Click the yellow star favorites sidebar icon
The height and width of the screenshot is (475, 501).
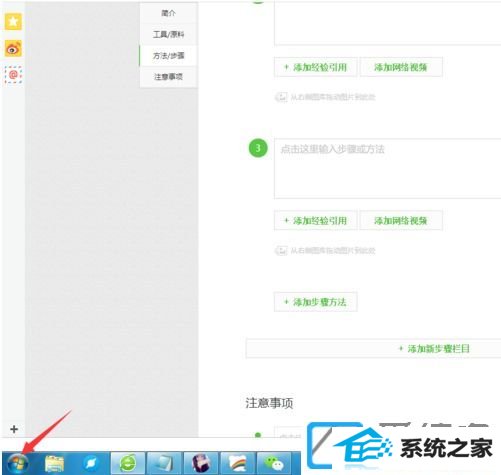pos(13,22)
